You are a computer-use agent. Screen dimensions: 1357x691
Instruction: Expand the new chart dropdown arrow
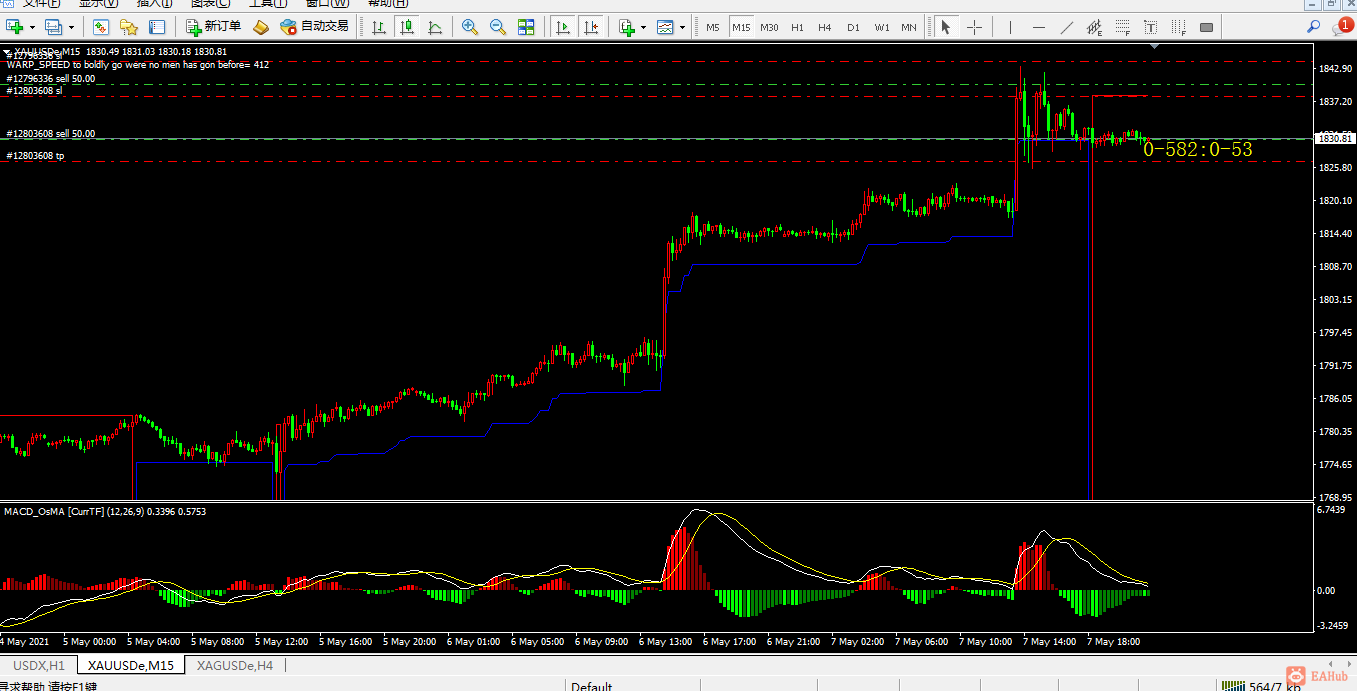pyautogui.click(x=32, y=28)
